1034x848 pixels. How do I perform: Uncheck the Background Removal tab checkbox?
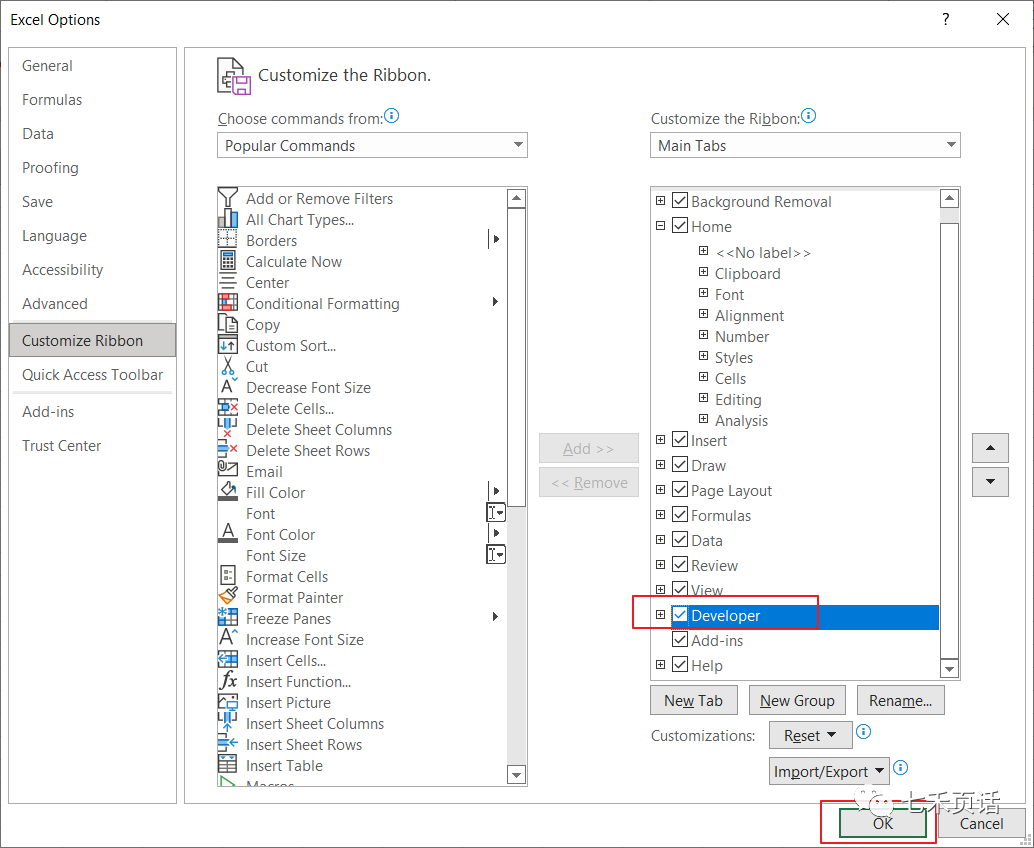pyautogui.click(x=680, y=200)
